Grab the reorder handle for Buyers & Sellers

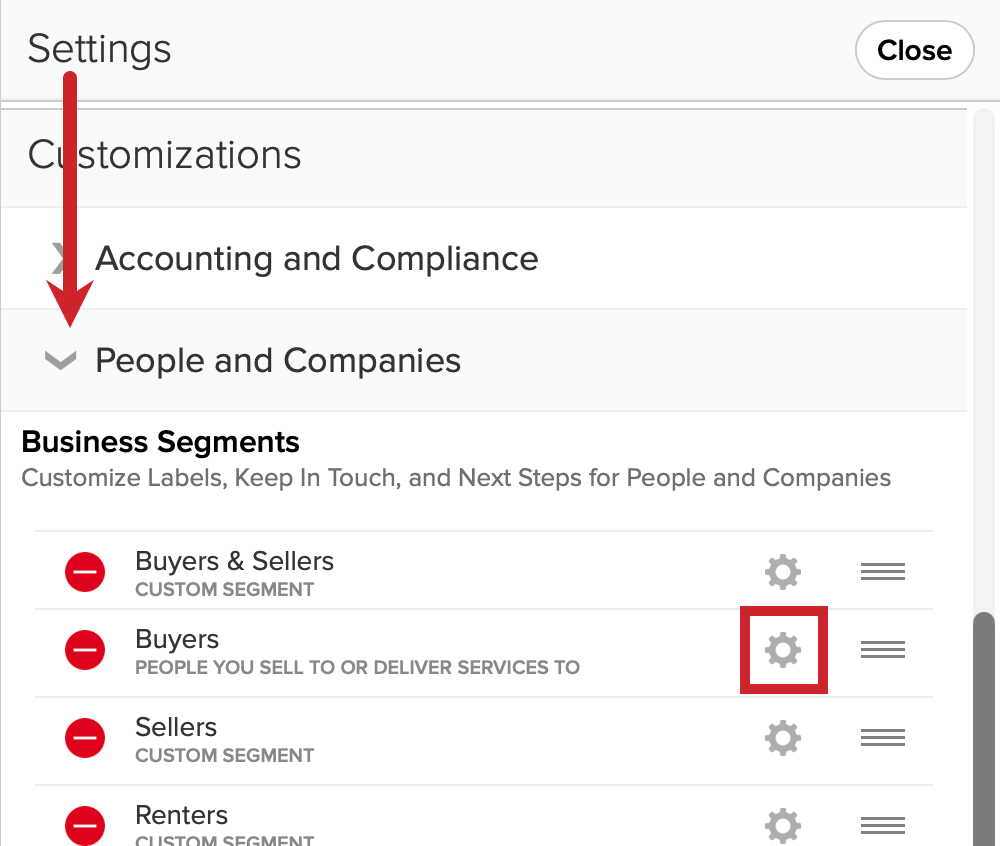(883, 572)
